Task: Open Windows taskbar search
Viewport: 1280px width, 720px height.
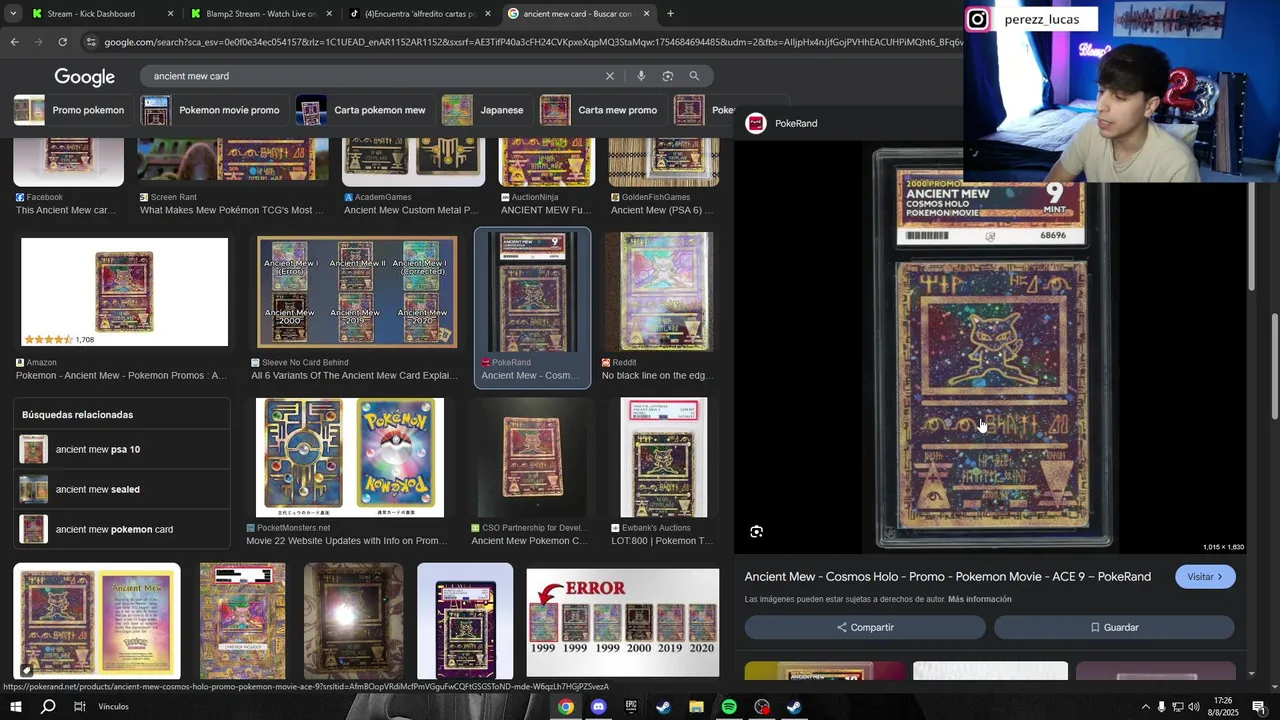Action: point(48,707)
